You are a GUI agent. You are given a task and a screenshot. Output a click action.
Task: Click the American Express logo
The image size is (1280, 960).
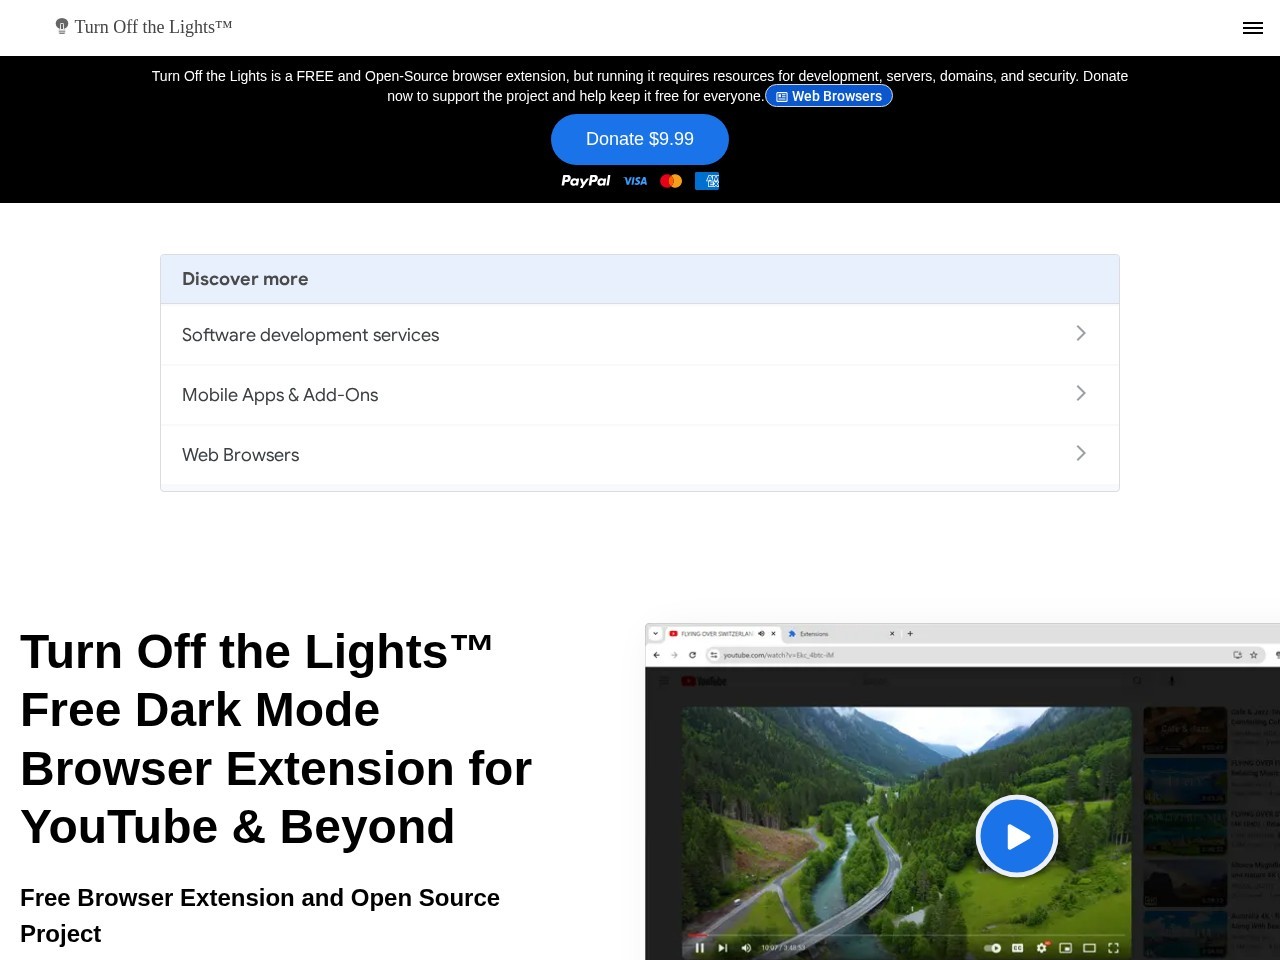point(707,181)
